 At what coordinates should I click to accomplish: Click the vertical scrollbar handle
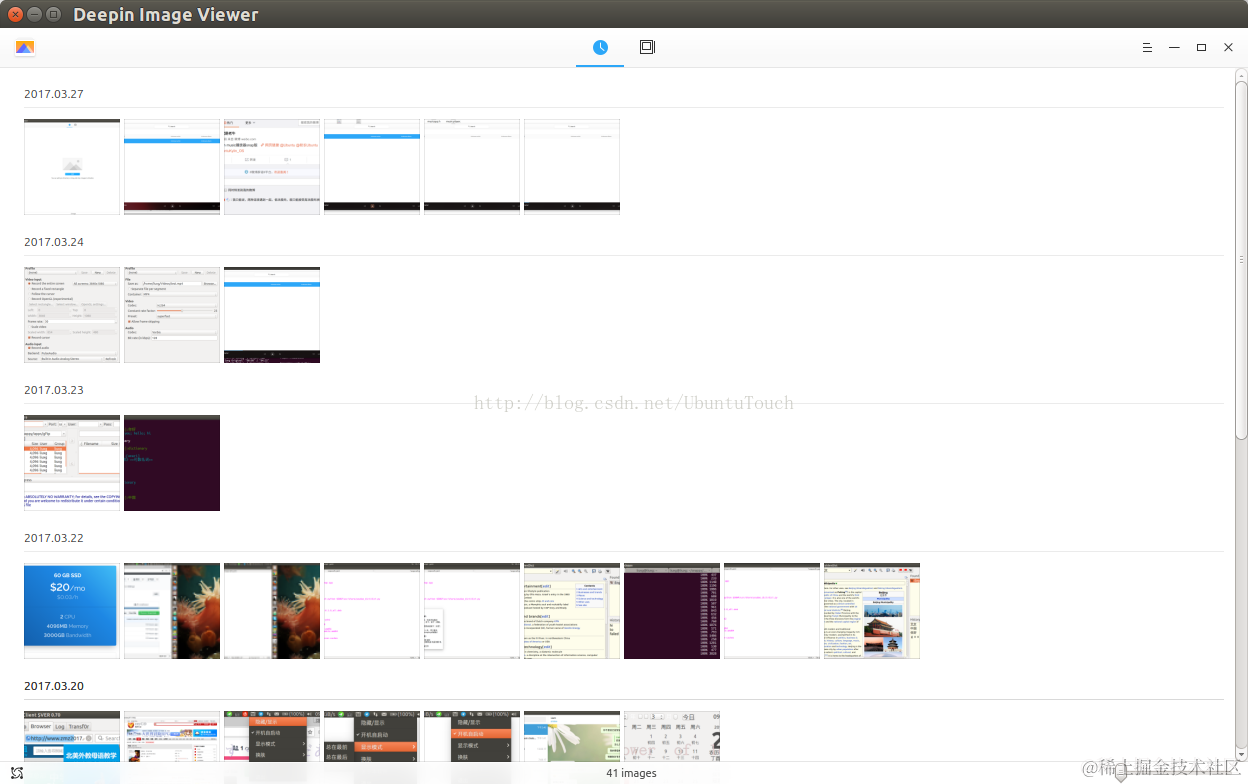coord(1242,259)
